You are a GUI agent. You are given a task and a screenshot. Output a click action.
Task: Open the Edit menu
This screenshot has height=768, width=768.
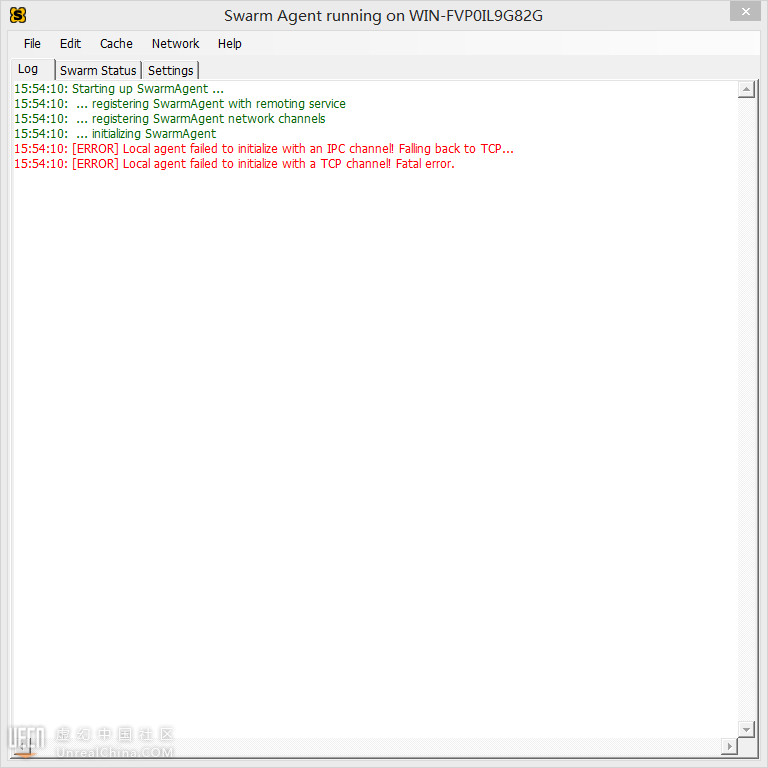click(x=70, y=44)
